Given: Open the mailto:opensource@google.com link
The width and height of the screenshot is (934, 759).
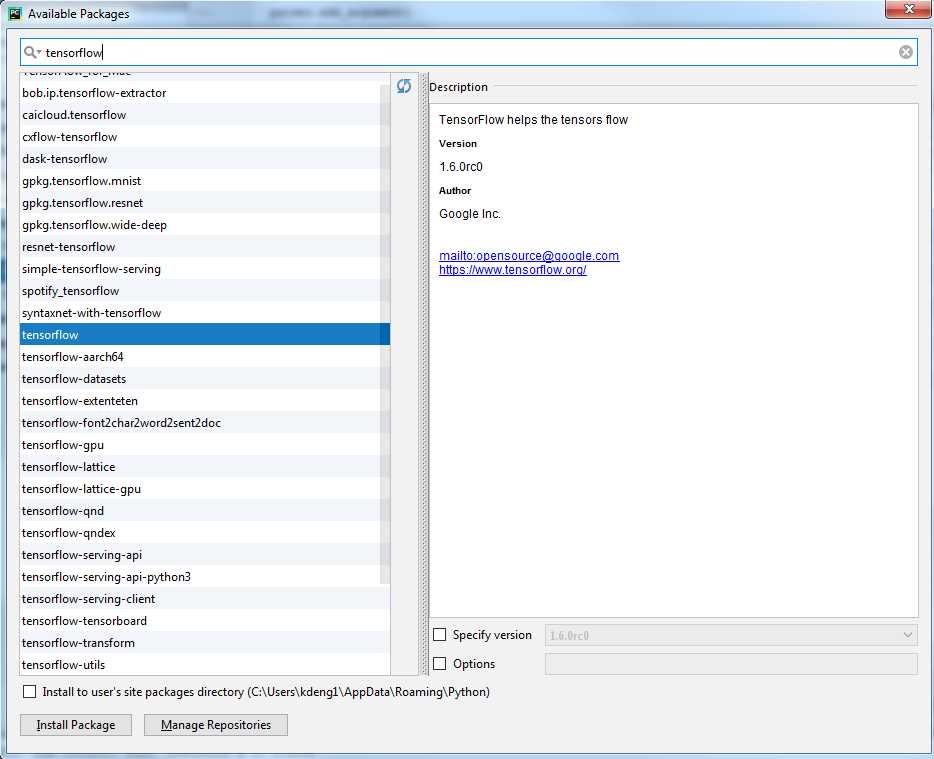Looking at the screenshot, I should 529,256.
